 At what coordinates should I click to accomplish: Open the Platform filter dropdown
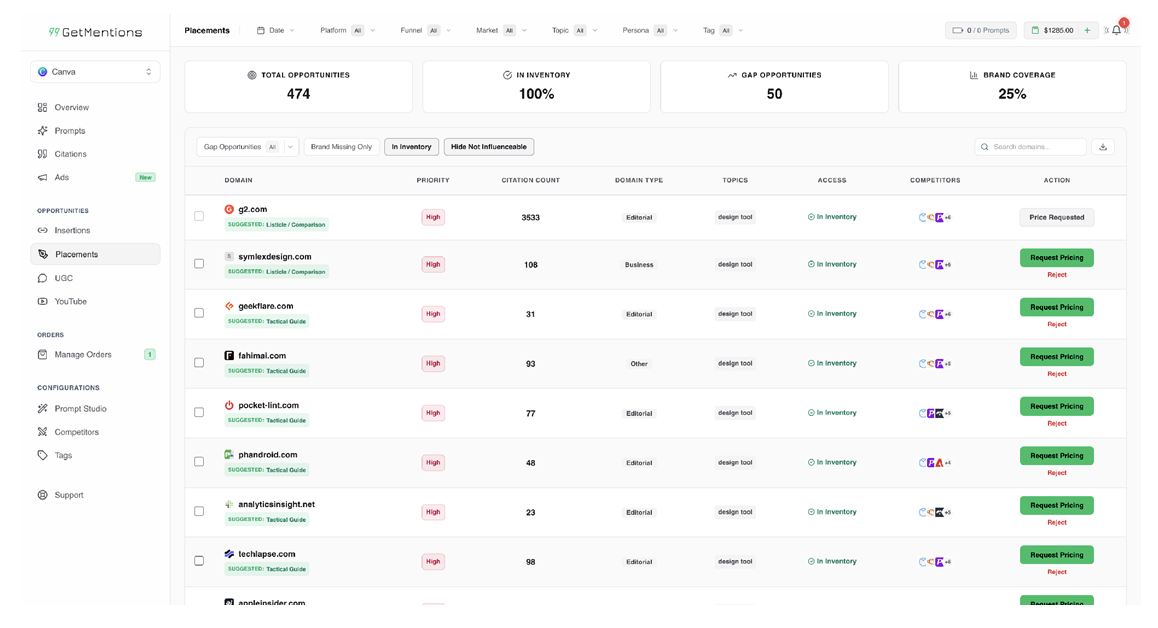[347, 30]
